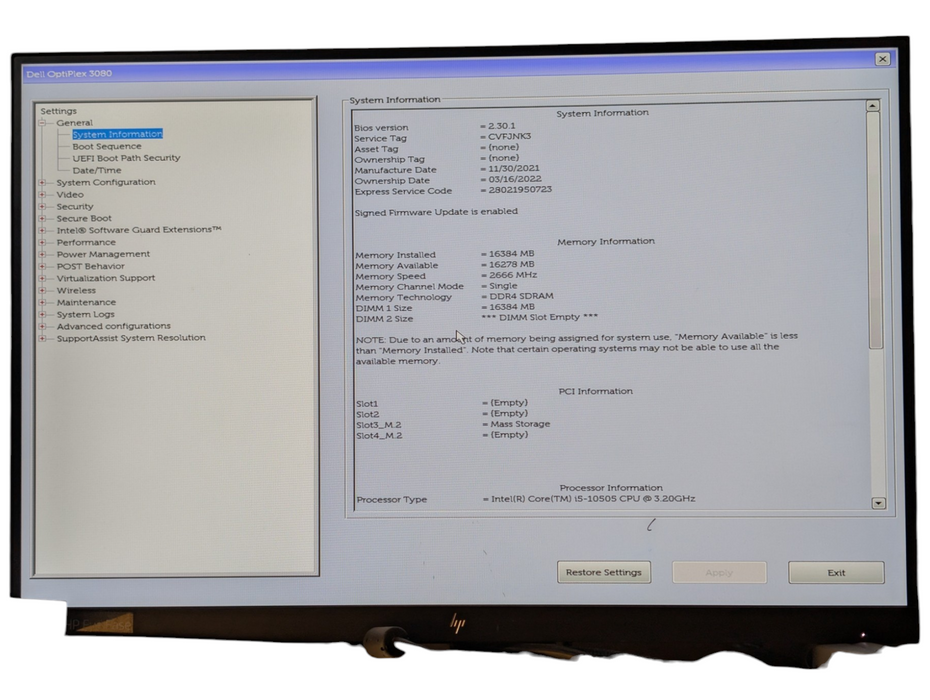930x700 pixels.
Task: Click Slot3_M.2 Mass Storage value
Action: pyautogui.click(x=520, y=424)
